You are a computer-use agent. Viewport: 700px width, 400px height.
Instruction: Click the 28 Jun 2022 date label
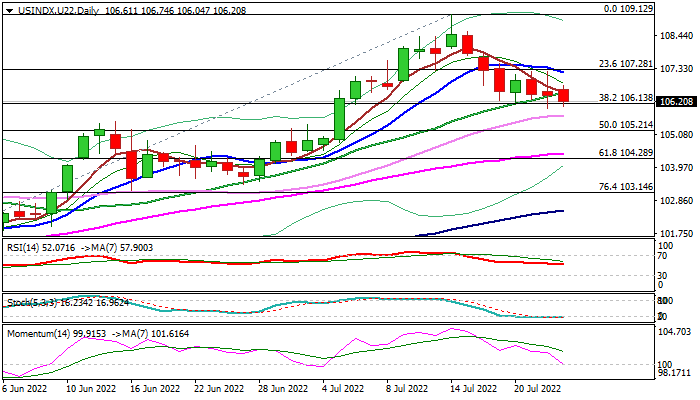point(283,389)
